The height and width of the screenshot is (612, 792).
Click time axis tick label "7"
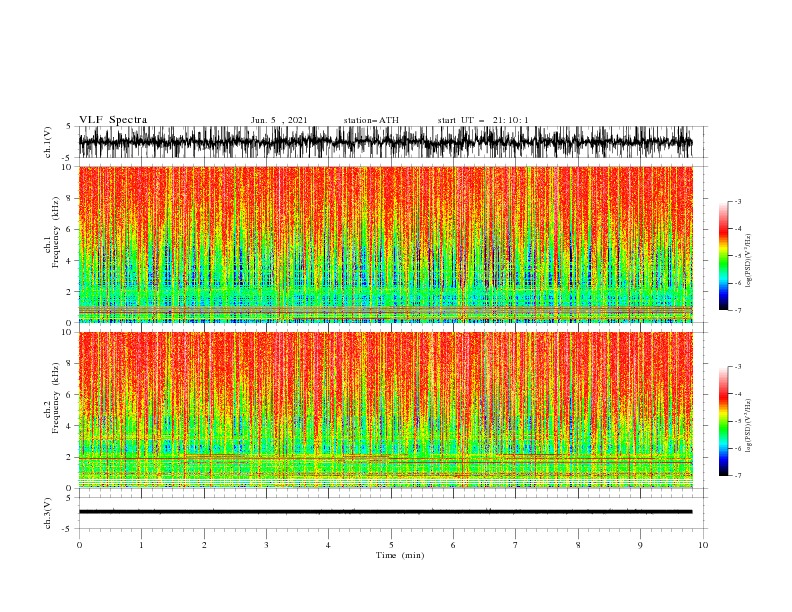tap(516, 545)
